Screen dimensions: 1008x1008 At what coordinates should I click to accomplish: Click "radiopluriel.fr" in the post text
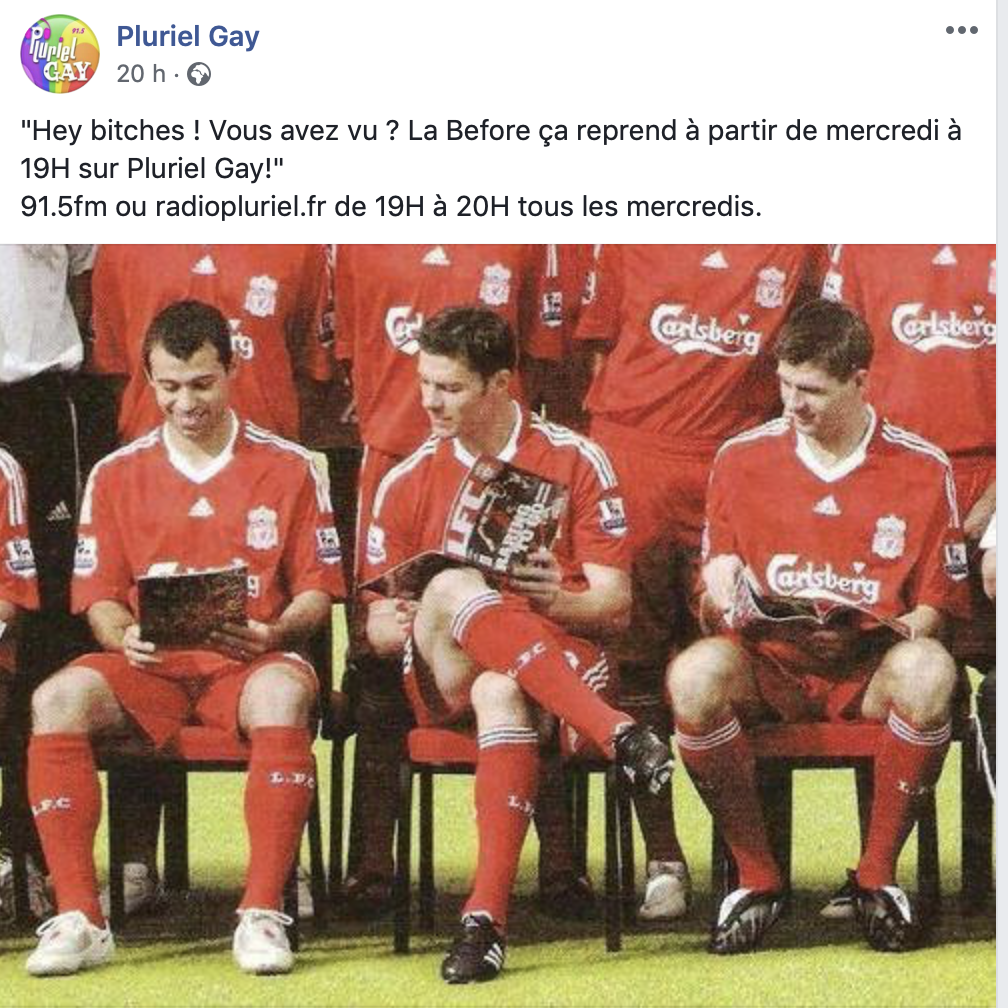coord(240,207)
